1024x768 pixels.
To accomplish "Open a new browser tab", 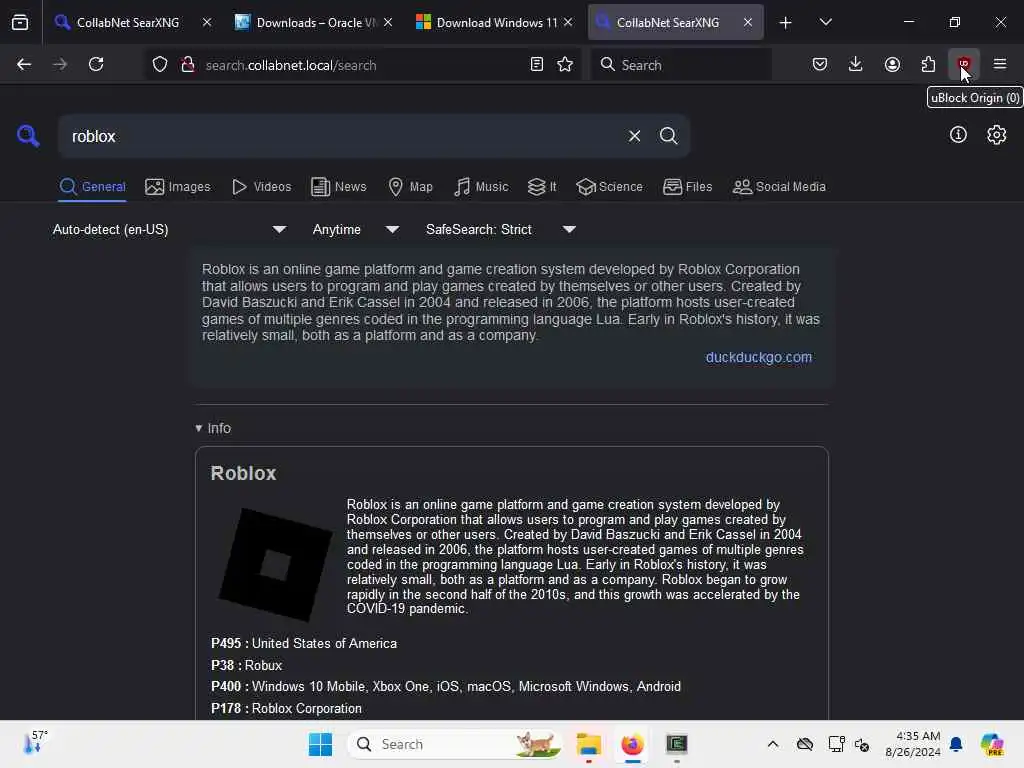I will point(786,23).
